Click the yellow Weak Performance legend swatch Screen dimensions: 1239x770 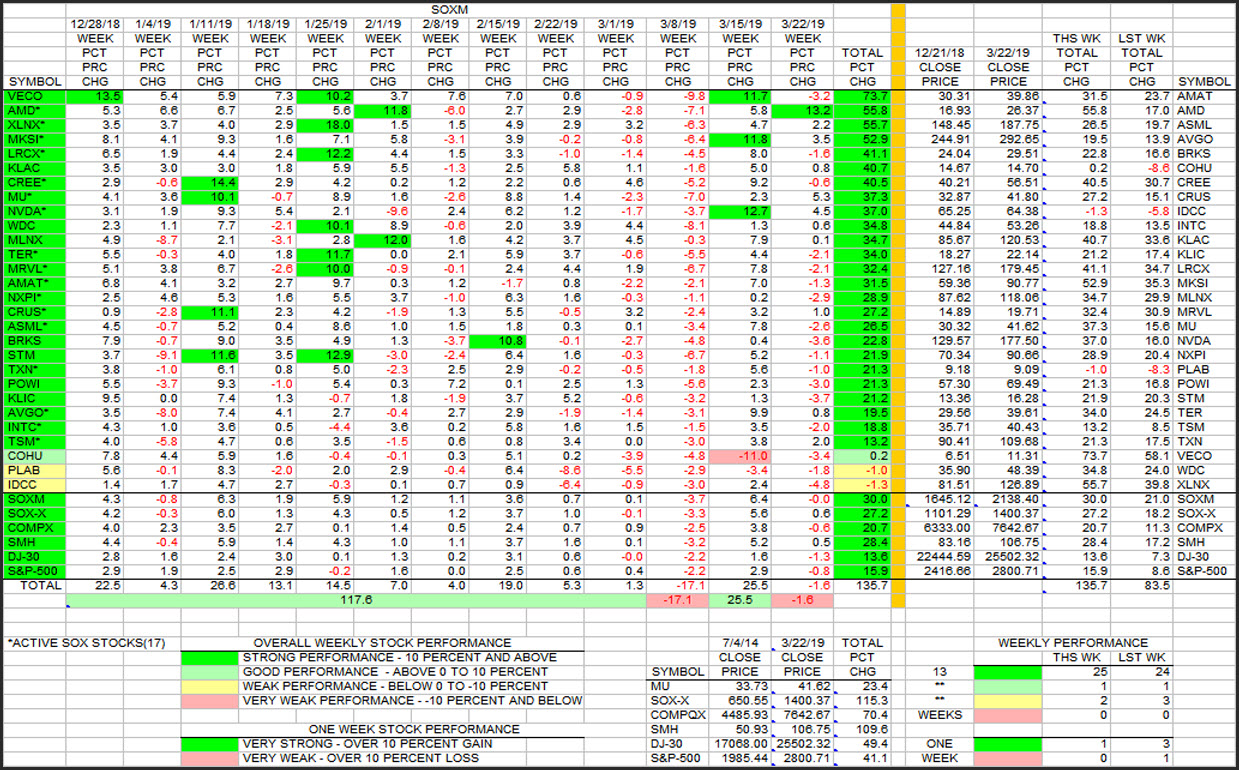click(x=209, y=686)
